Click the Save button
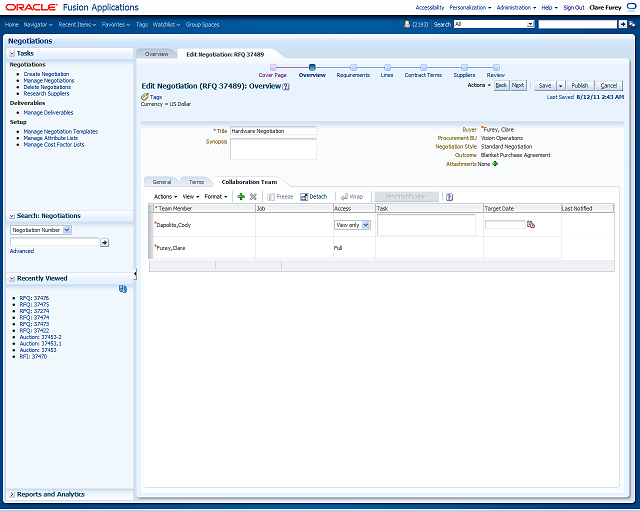640x512 pixels. tap(545, 86)
